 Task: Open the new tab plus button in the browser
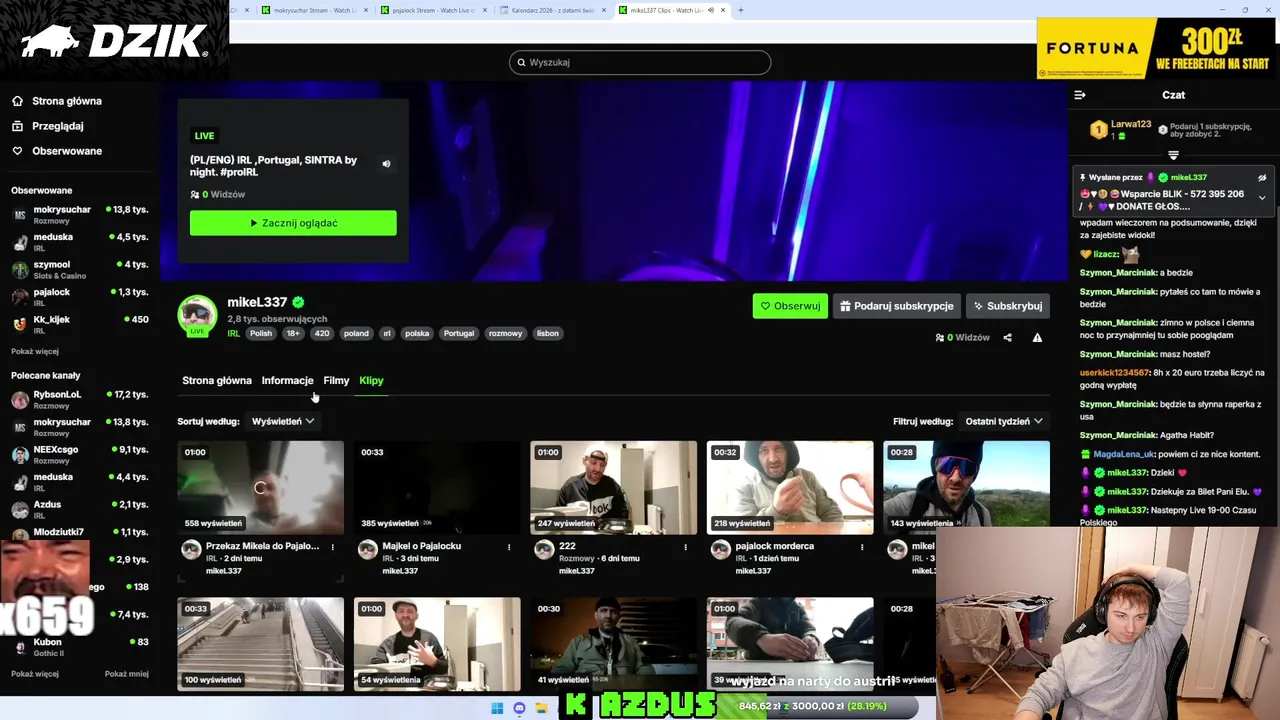click(x=740, y=10)
